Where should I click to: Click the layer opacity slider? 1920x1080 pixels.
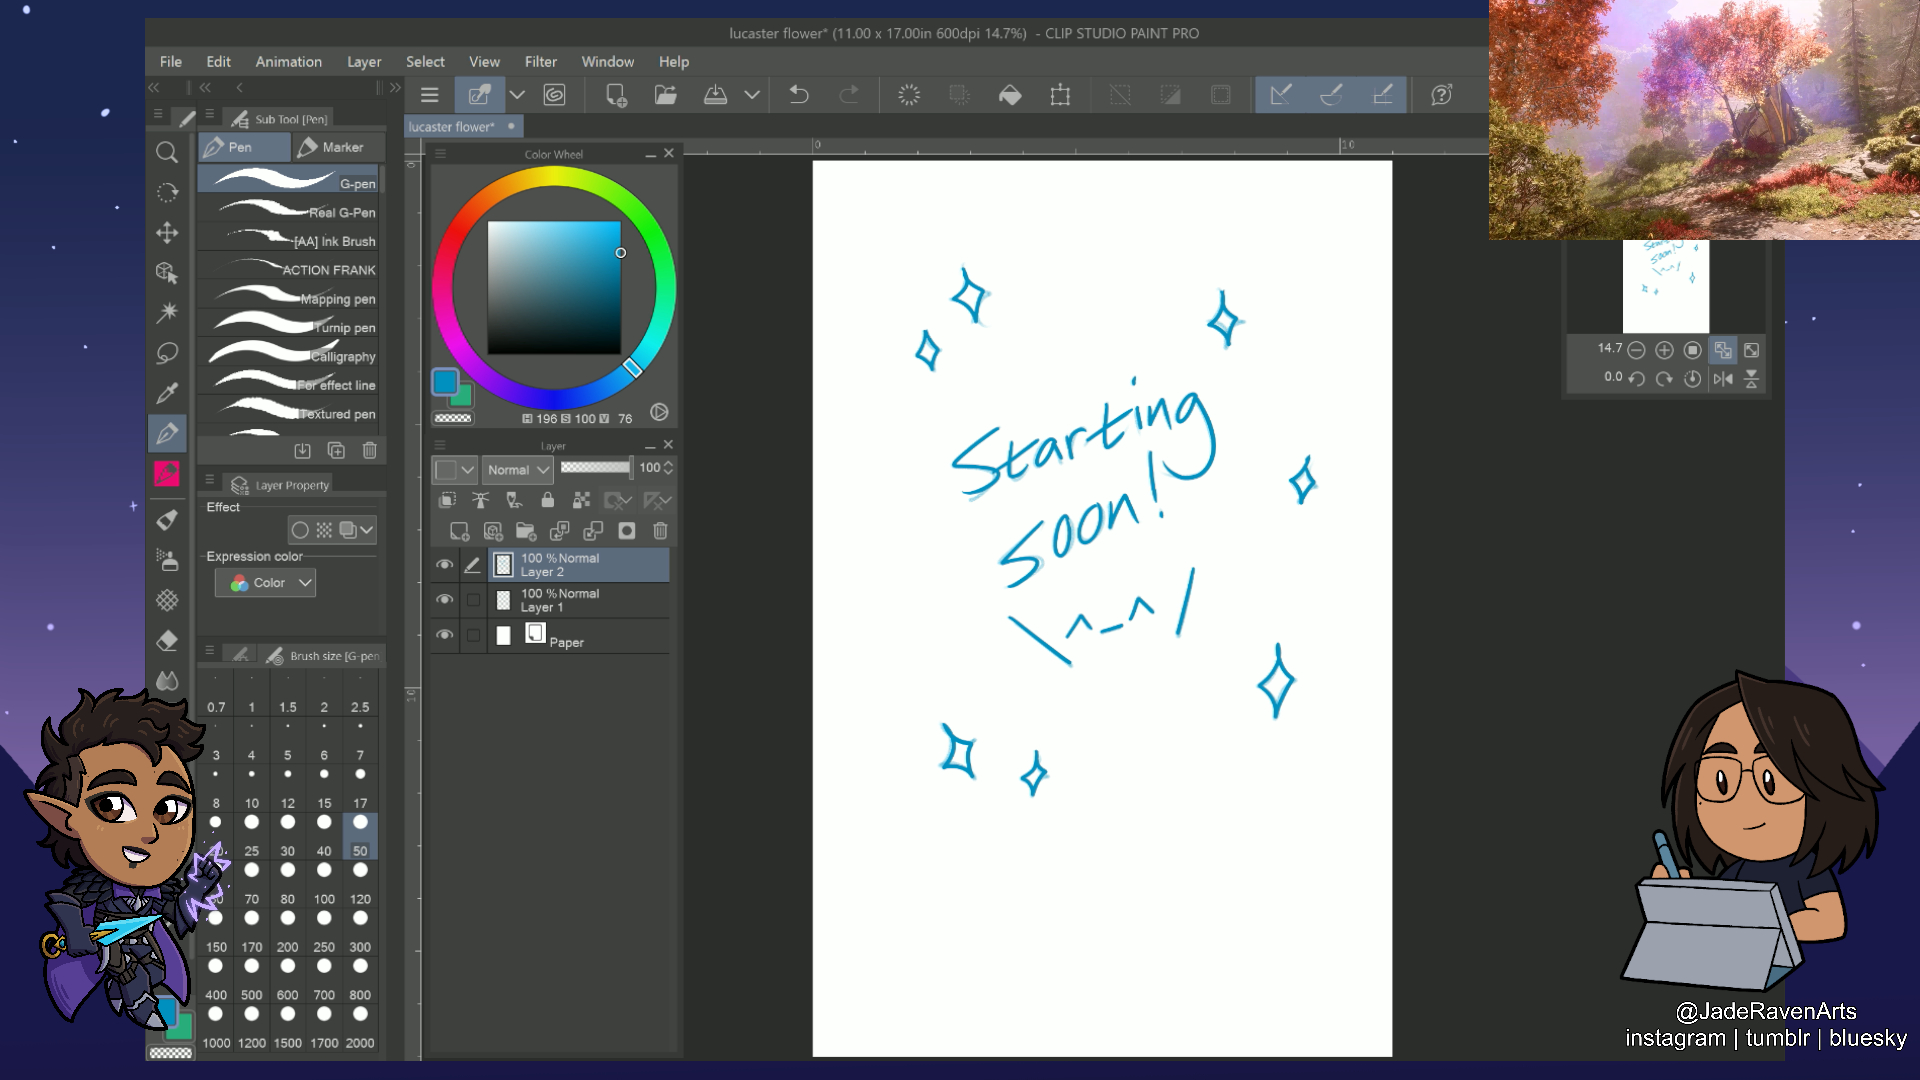tap(596, 468)
